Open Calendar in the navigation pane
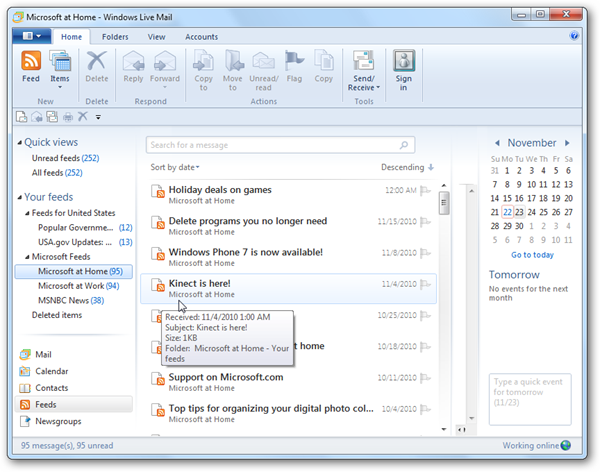600x472 pixels. pyautogui.click(x=52, y=371)
